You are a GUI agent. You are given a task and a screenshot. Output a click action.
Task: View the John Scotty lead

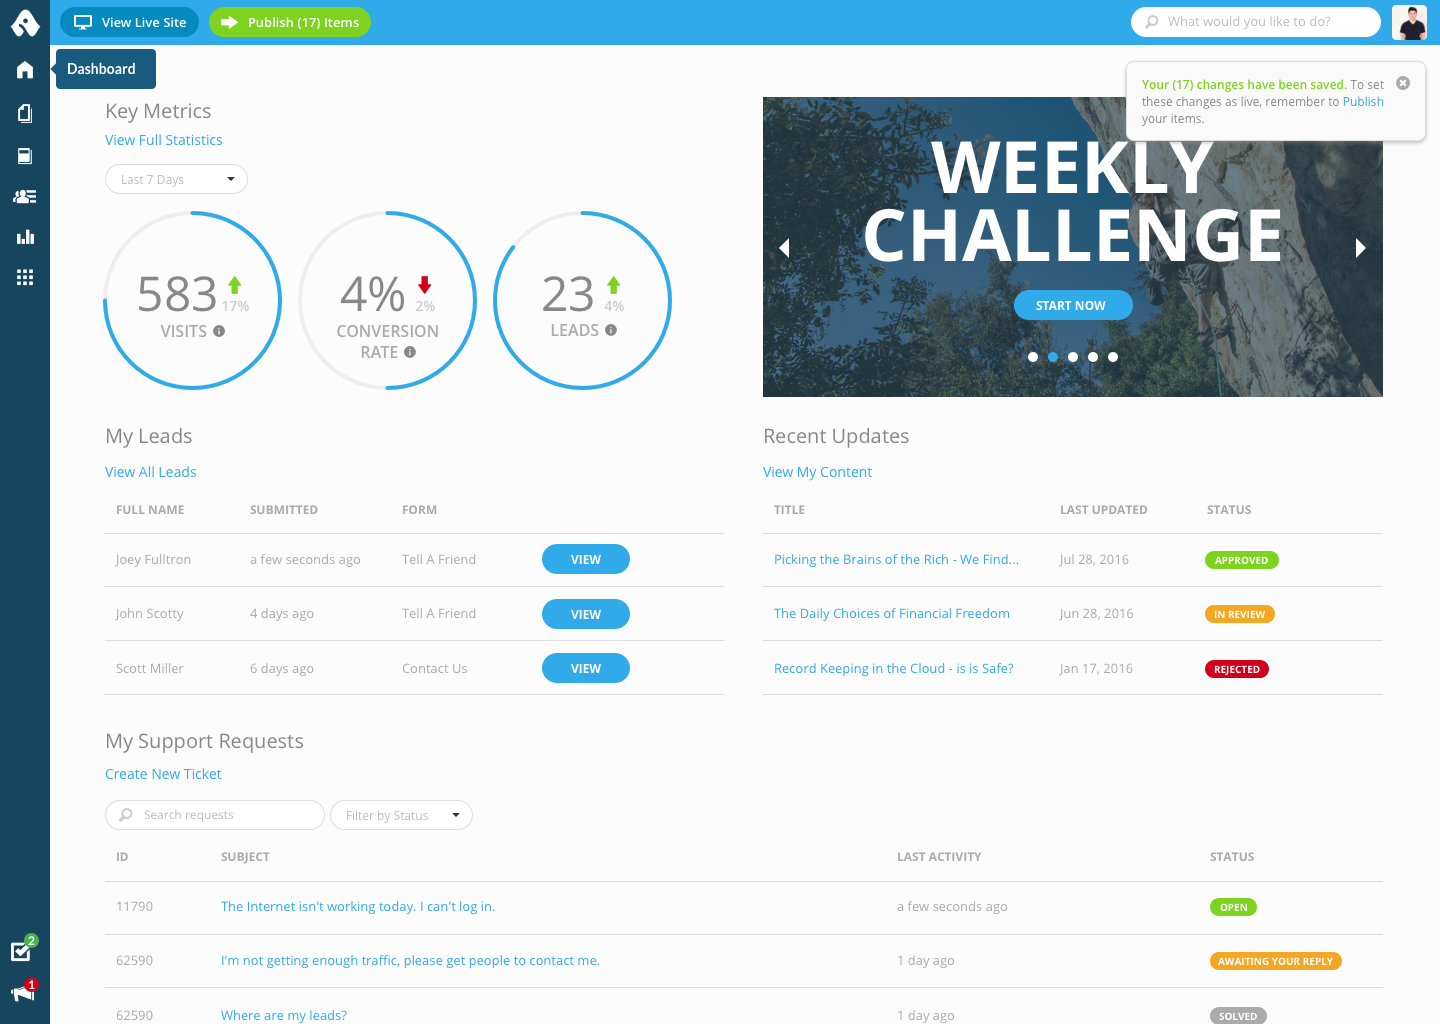pos(586,614)
